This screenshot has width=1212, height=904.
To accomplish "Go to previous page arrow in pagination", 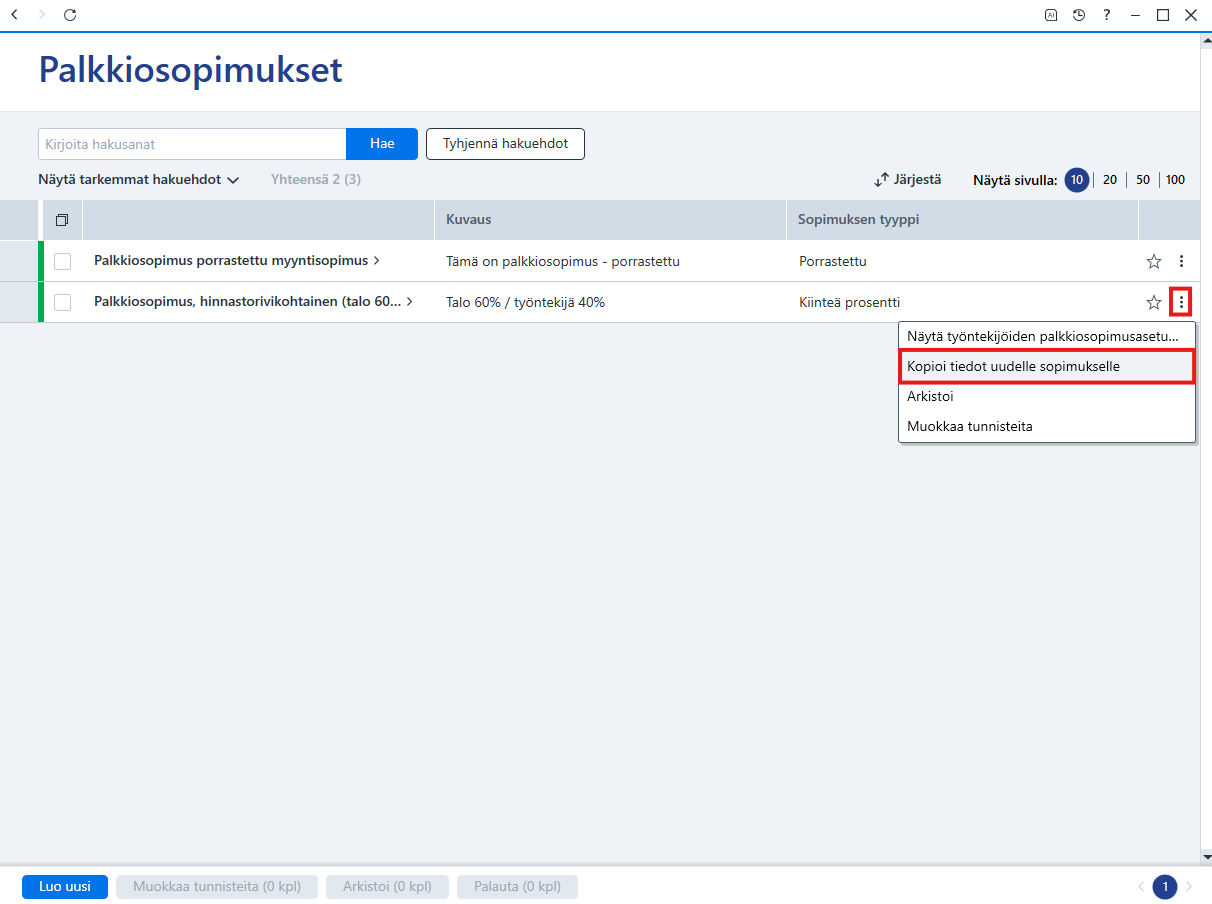I will (1141, 887).
